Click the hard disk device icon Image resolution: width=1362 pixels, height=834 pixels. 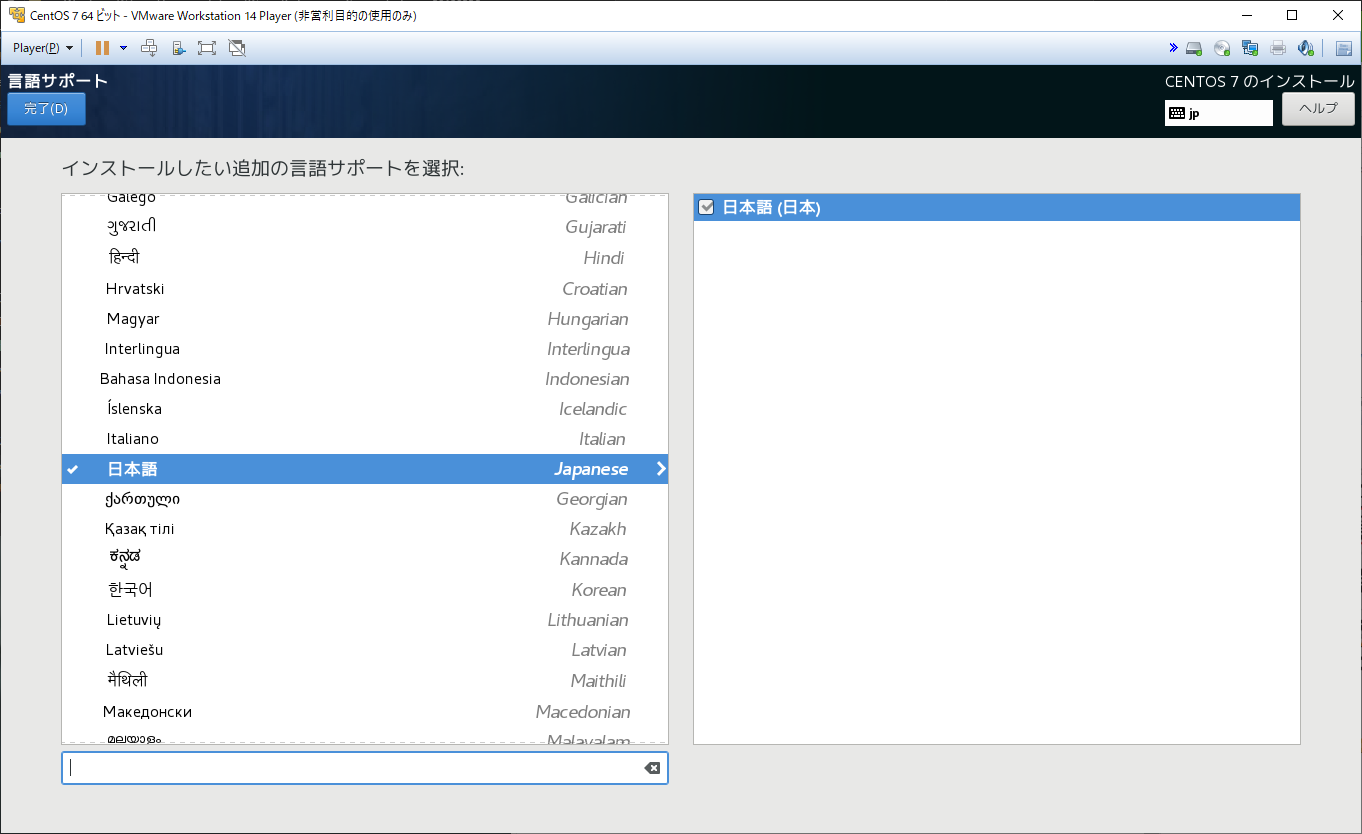coord(1194,48)
